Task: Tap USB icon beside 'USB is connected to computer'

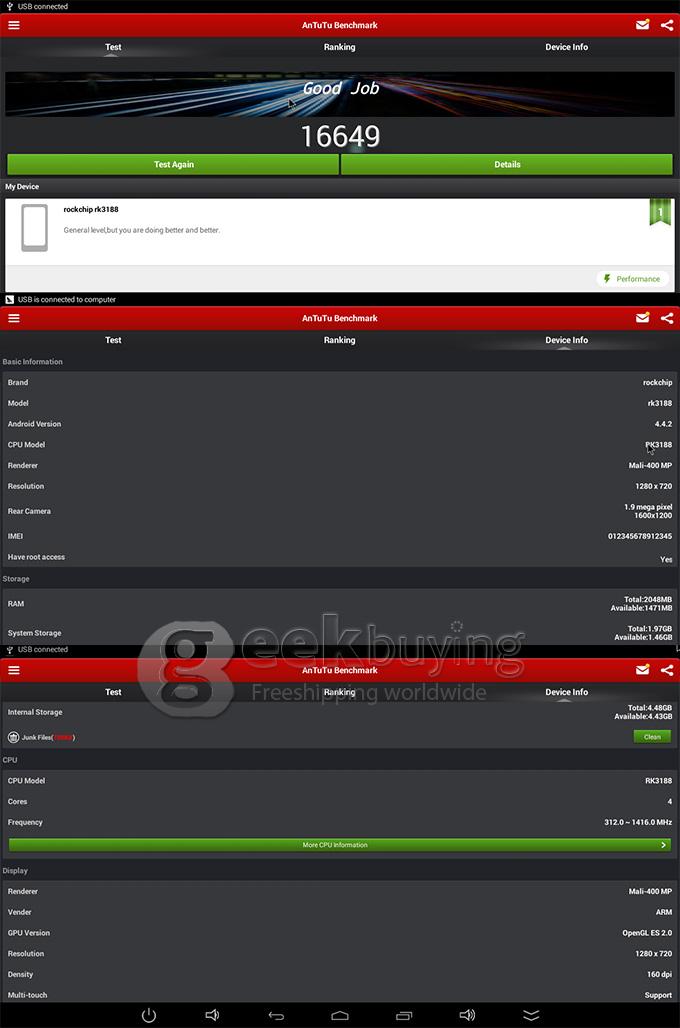Action: point(9,300)
